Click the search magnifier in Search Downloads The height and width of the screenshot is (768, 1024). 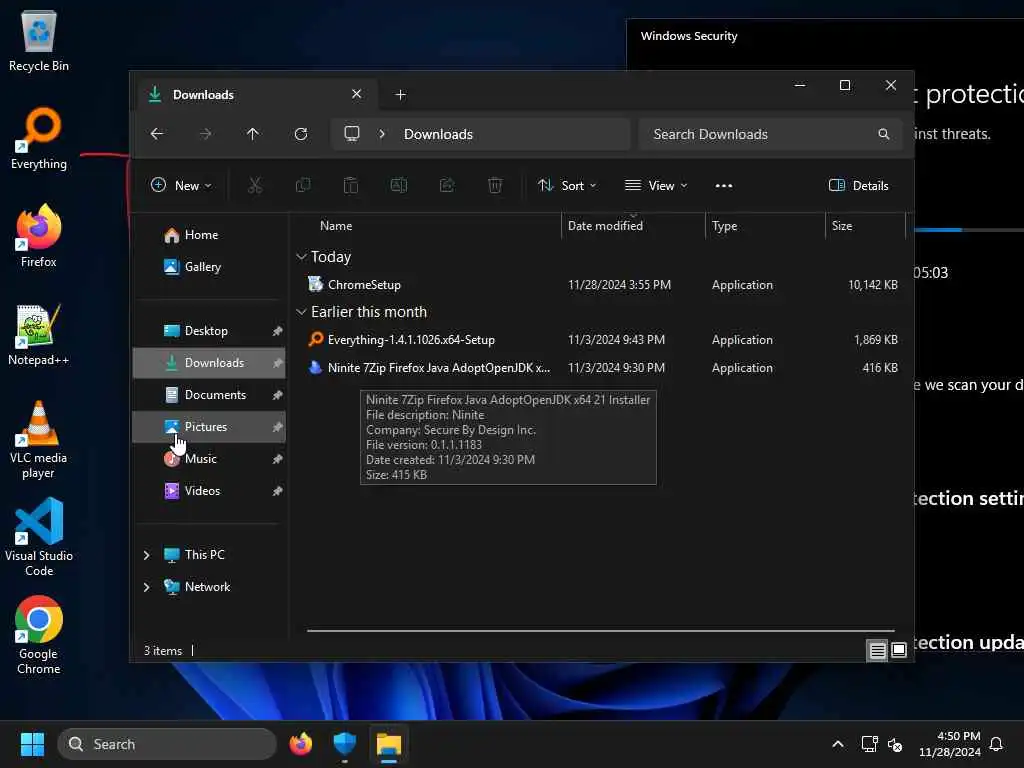(x=884, y=134)
